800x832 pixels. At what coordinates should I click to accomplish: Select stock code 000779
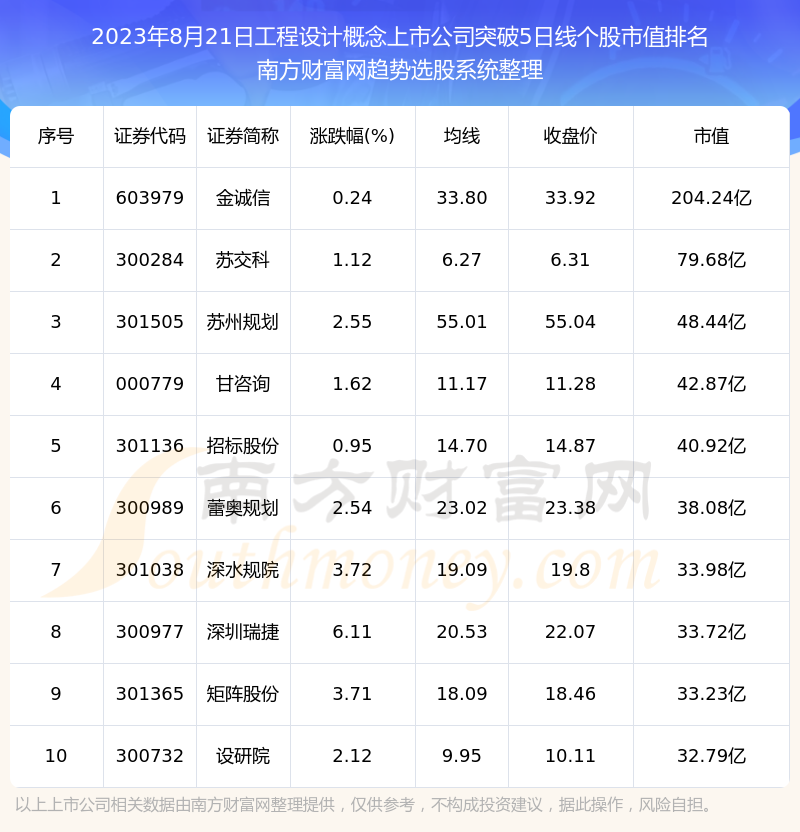coord(150,384)
